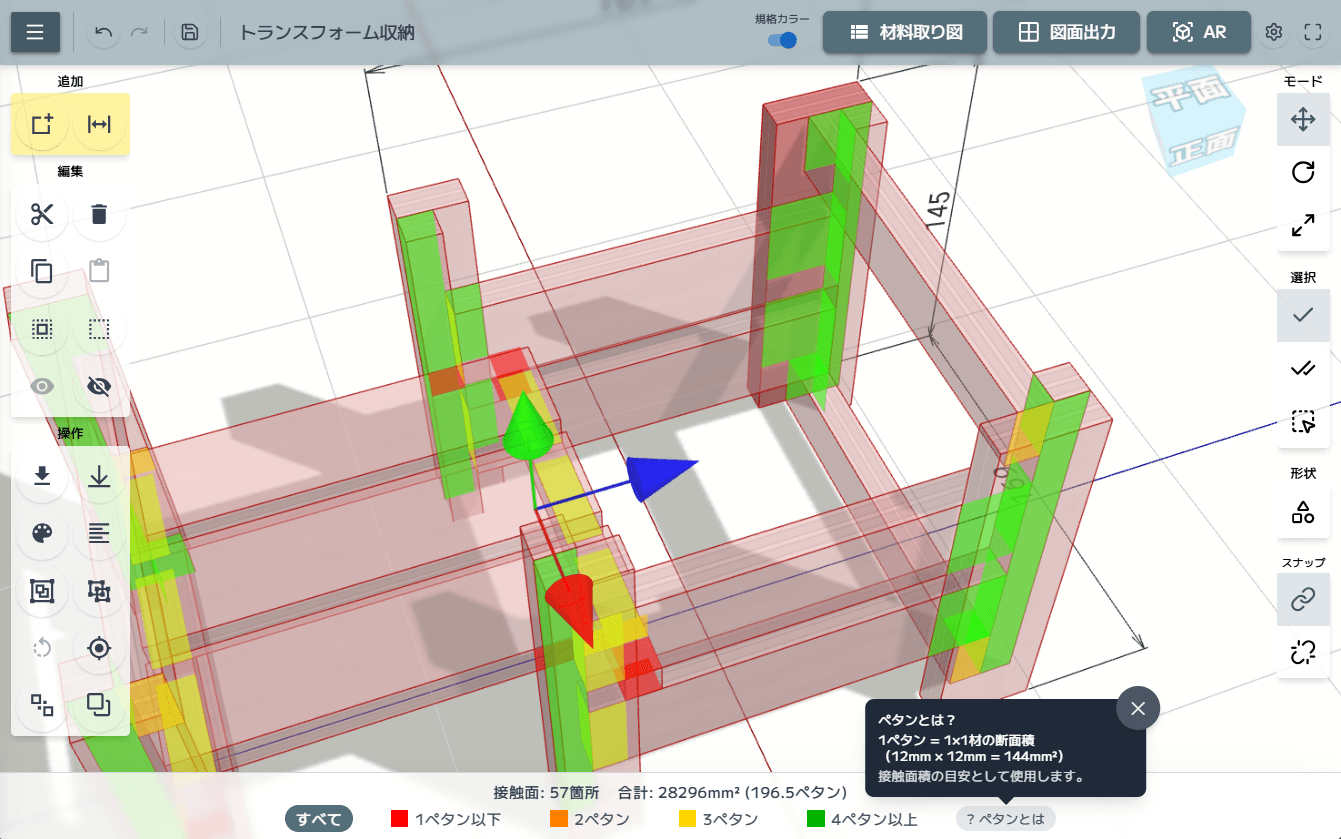Click the red 1ペタン以下 color legend
This screenshot has height=839, width=1341.
tap(445, 819)
